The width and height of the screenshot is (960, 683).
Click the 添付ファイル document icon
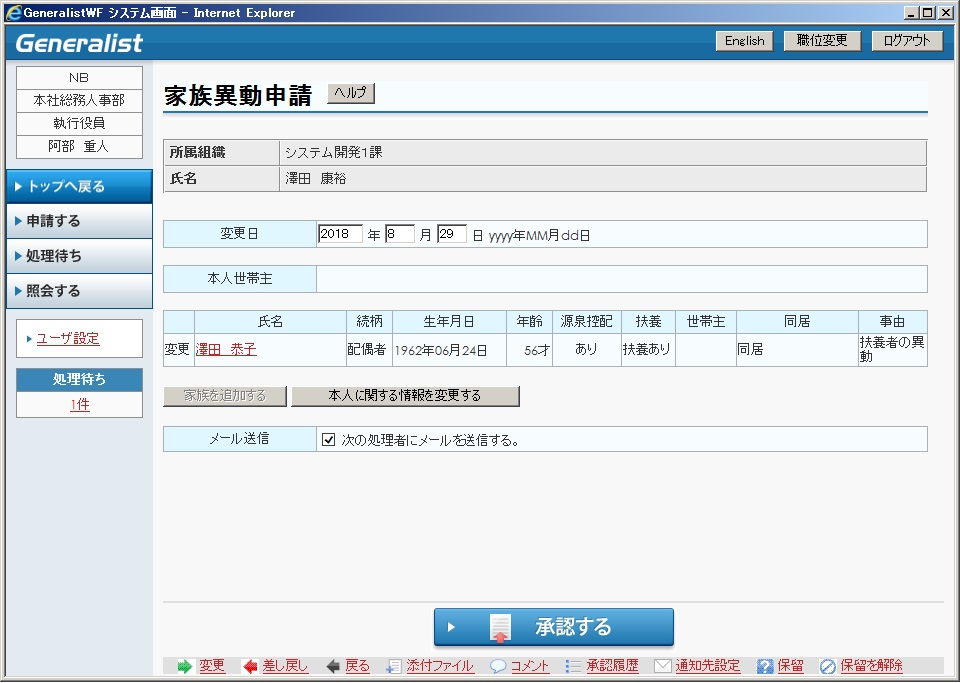393,667
